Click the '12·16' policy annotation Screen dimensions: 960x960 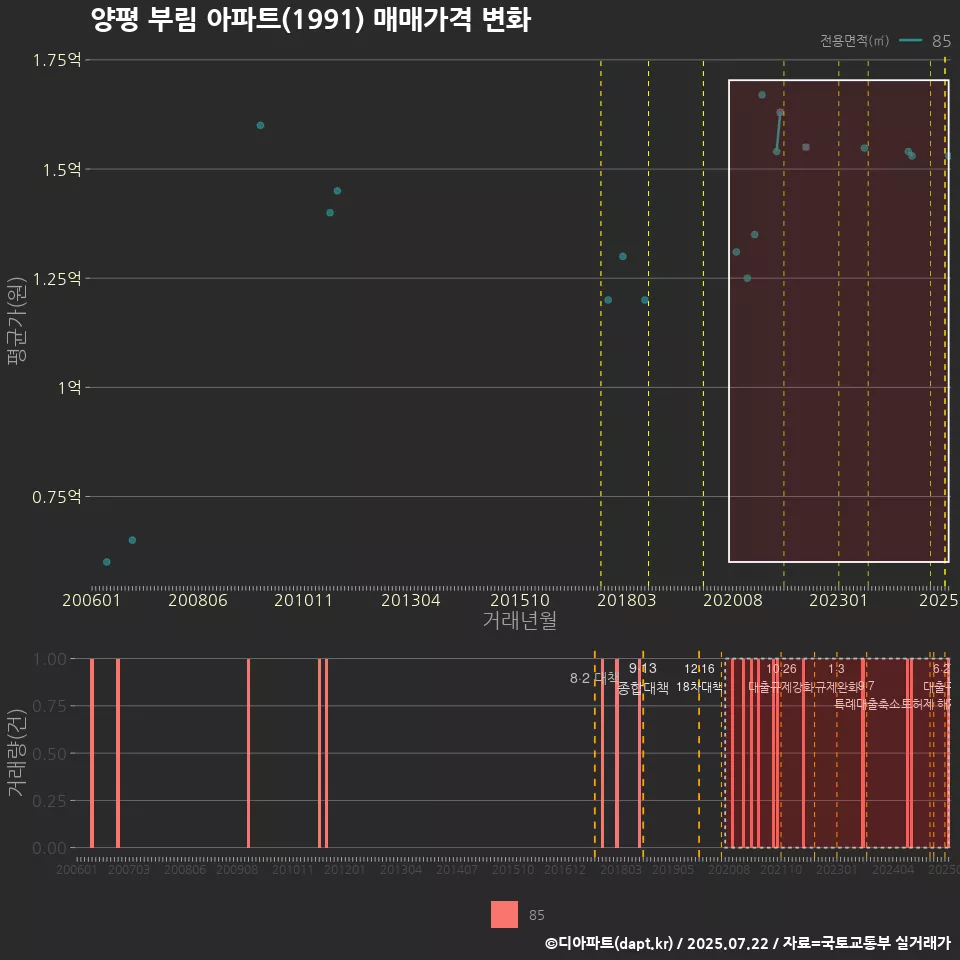point(699,669)
